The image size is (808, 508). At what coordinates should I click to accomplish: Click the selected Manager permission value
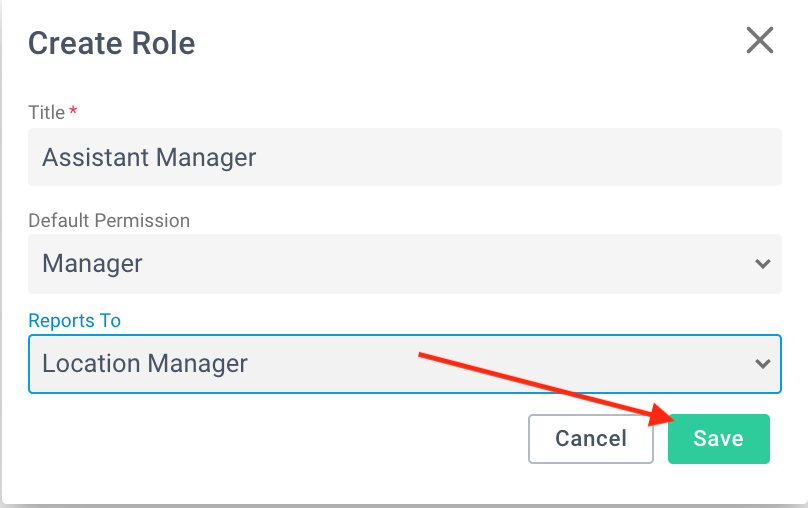tap(92, 264)
